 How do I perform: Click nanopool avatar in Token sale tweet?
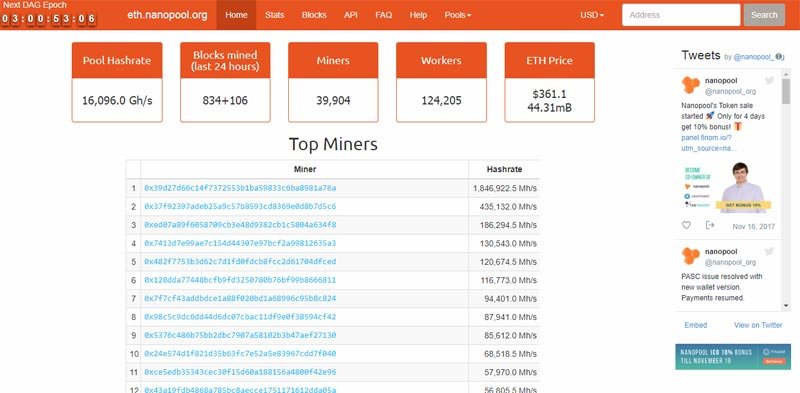[691, 85]
